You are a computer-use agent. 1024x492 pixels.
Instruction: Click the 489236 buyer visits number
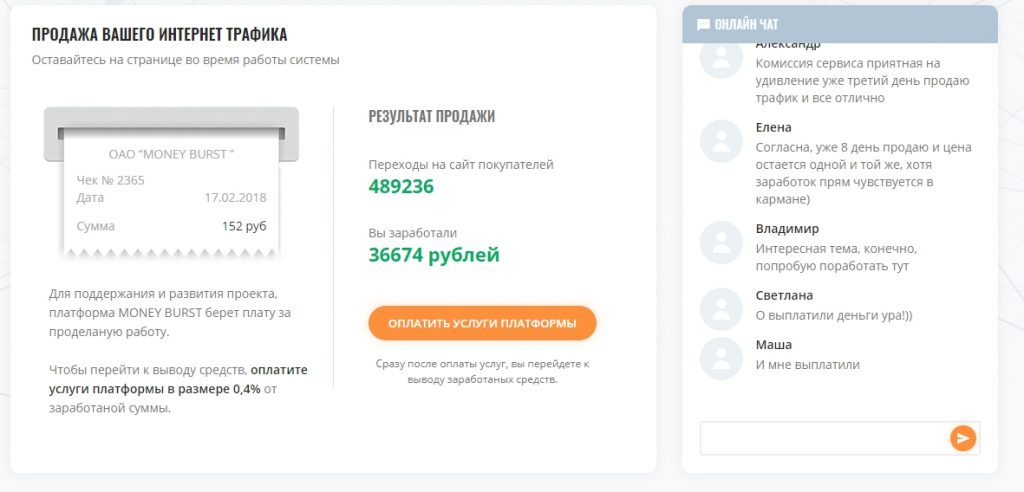tap(401, 186)
